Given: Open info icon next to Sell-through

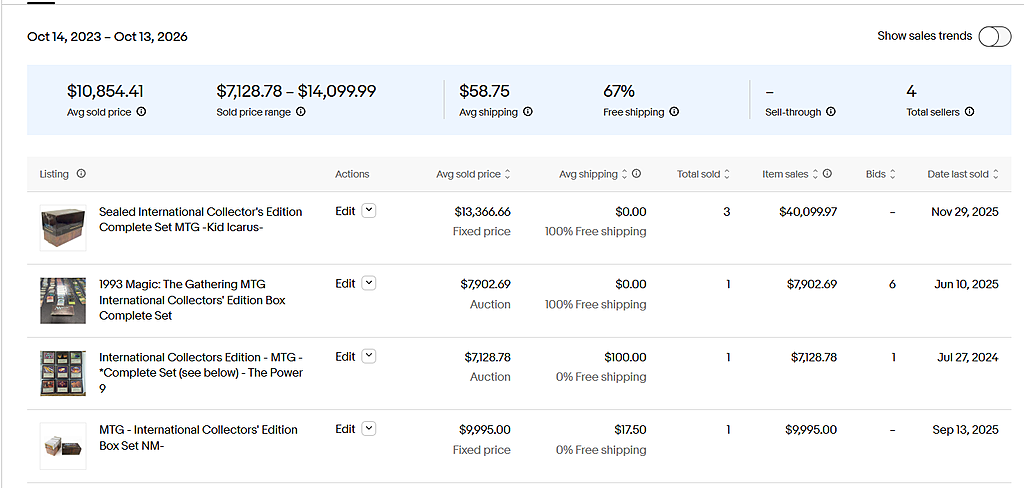Looking at the screenshot, I should 831,112.
